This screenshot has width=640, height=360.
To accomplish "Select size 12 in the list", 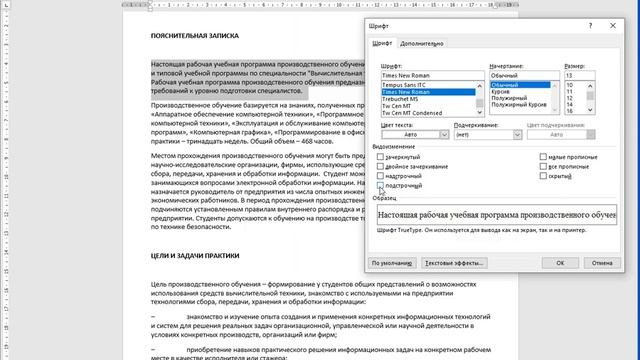I will point(576,98).
